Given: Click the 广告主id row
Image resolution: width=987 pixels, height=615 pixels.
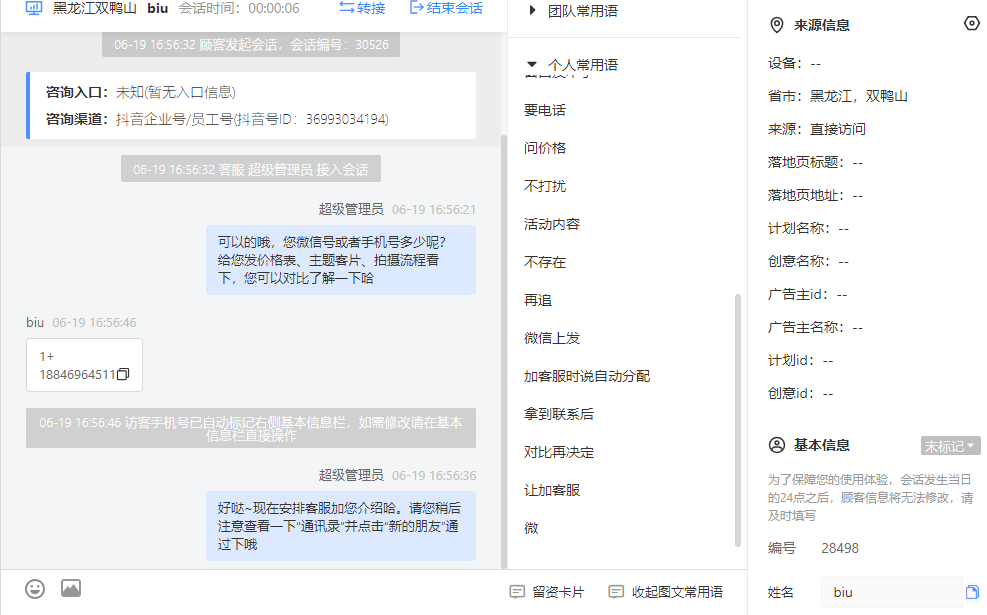Looking at the screenshot, I should [808, 294].
